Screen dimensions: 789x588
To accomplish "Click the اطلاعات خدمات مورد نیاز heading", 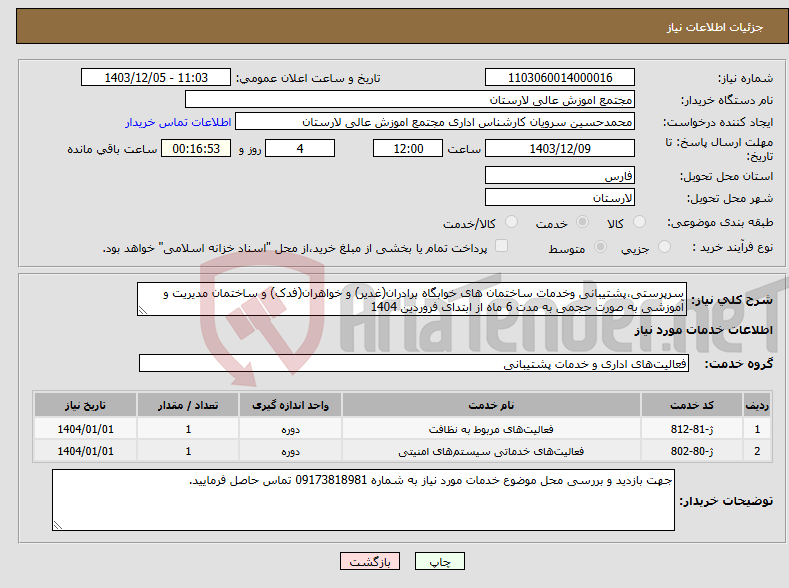I will click(703, 330).
